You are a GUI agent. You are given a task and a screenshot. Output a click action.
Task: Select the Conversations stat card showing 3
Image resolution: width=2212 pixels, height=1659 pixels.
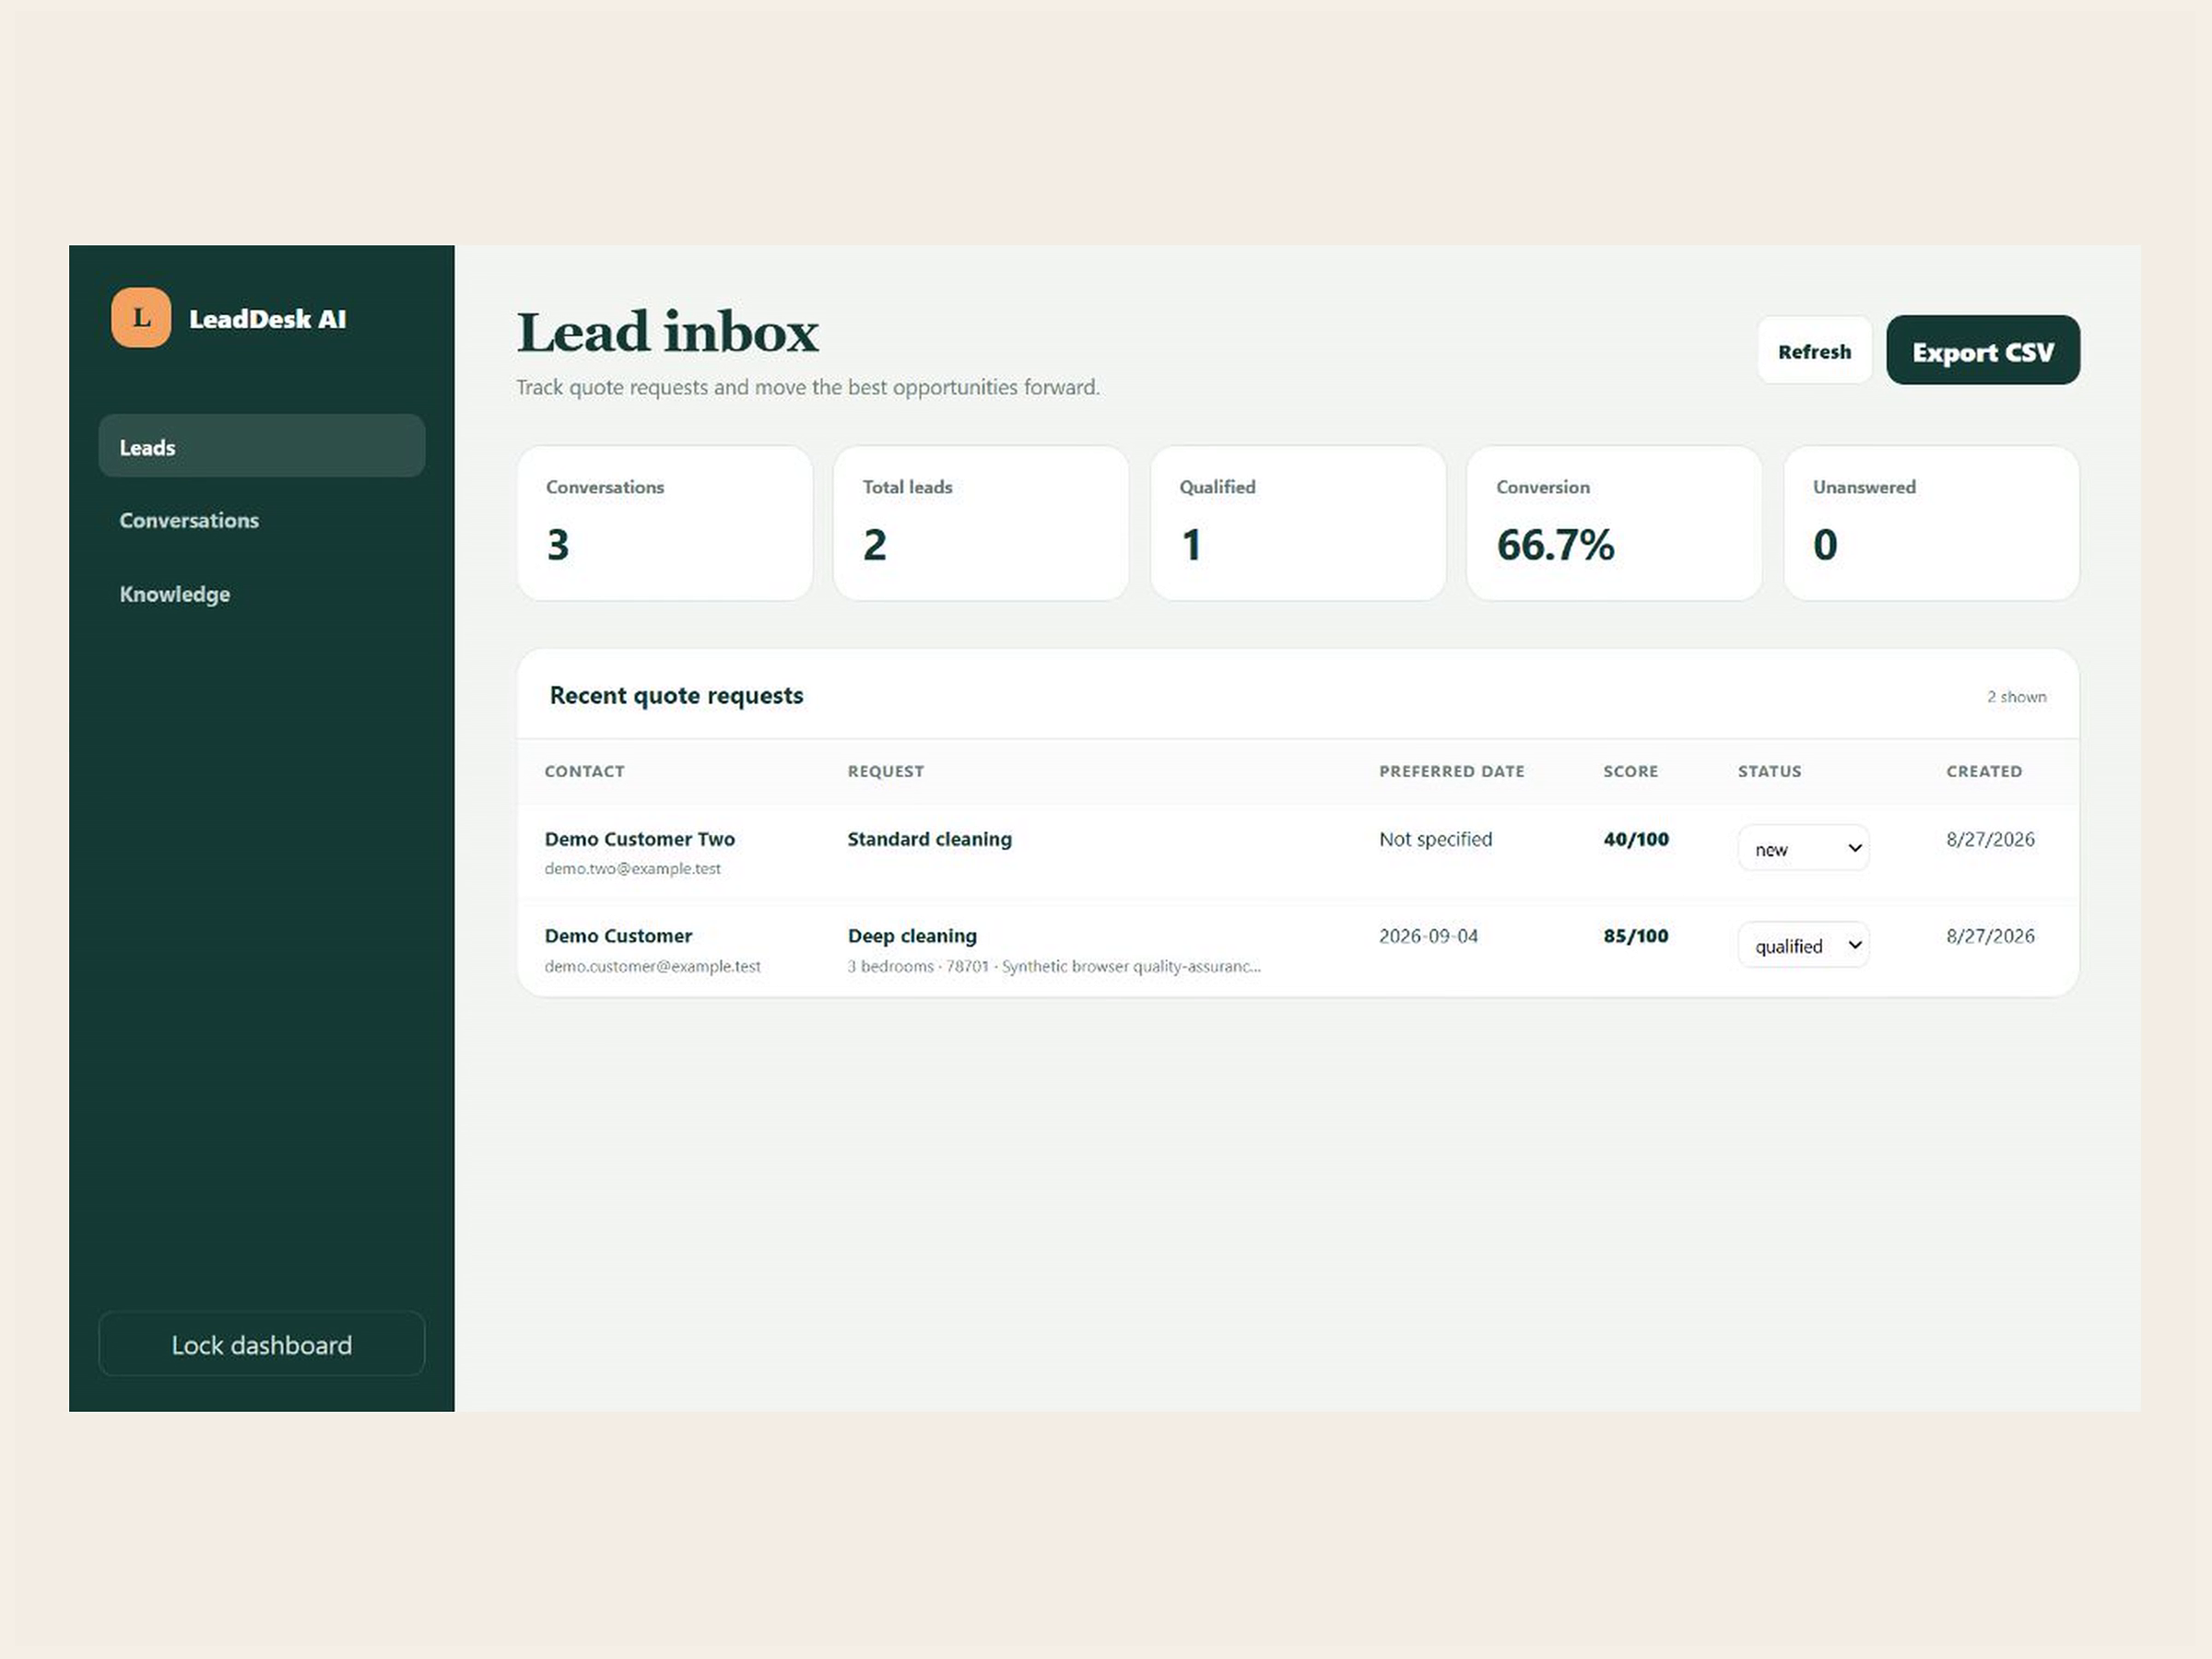click(665, 523)
